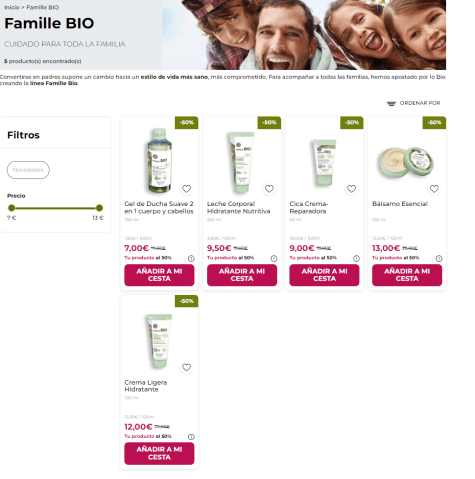Screen dimensions: 475x479
Task: Add Gel de Ducha Suave to basket
Action: coord(159,275)
